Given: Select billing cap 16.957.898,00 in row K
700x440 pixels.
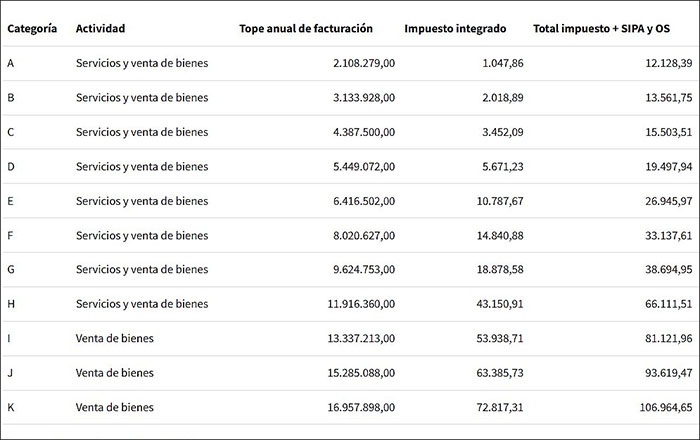Looking at the screenshot, I should (x=361, y=407).
